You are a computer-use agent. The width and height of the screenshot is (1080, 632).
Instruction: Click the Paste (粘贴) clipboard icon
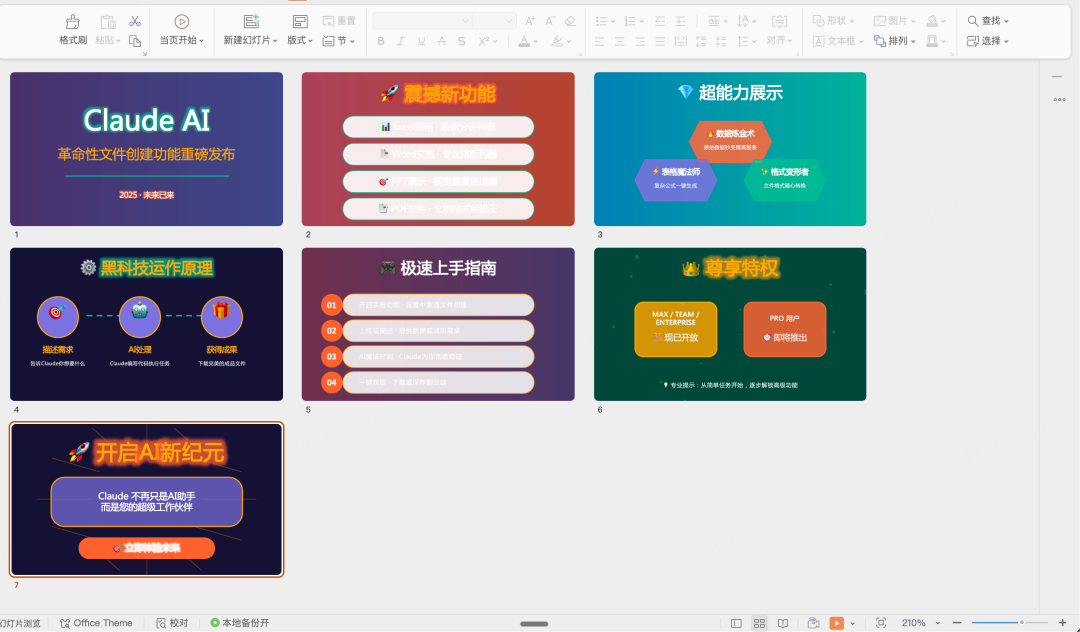[107, 22]
